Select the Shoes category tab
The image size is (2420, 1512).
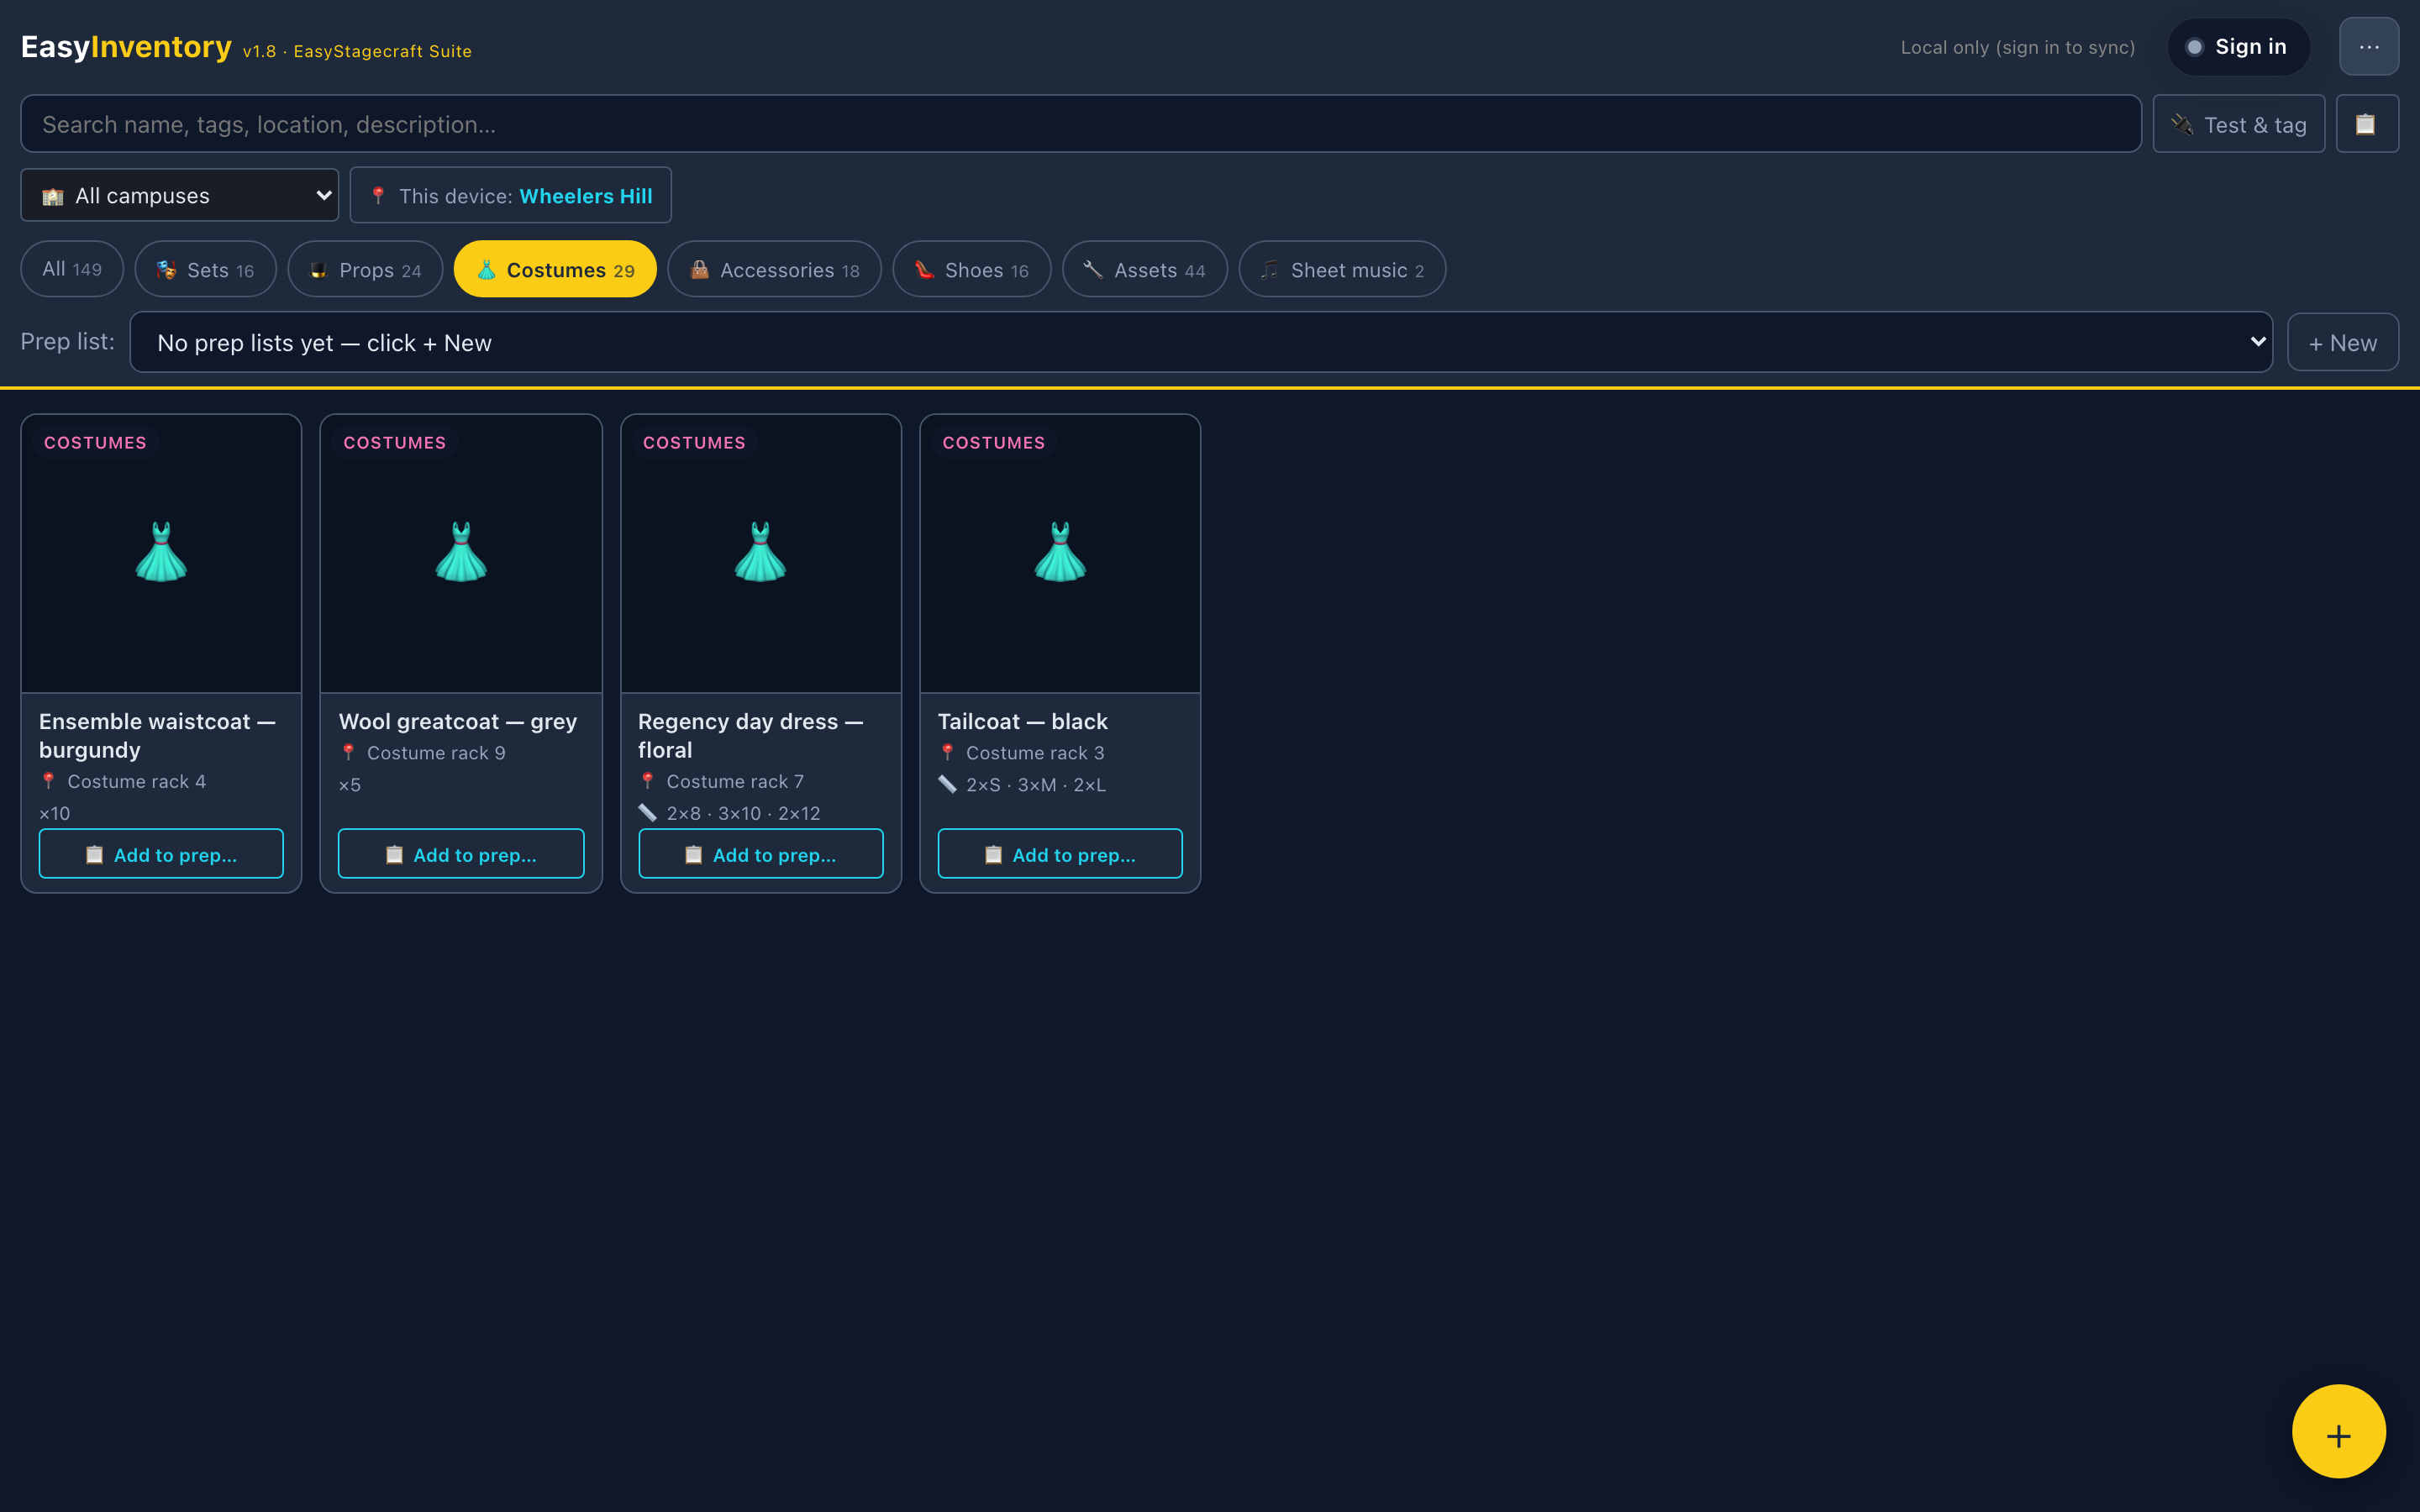click(972, 269)
